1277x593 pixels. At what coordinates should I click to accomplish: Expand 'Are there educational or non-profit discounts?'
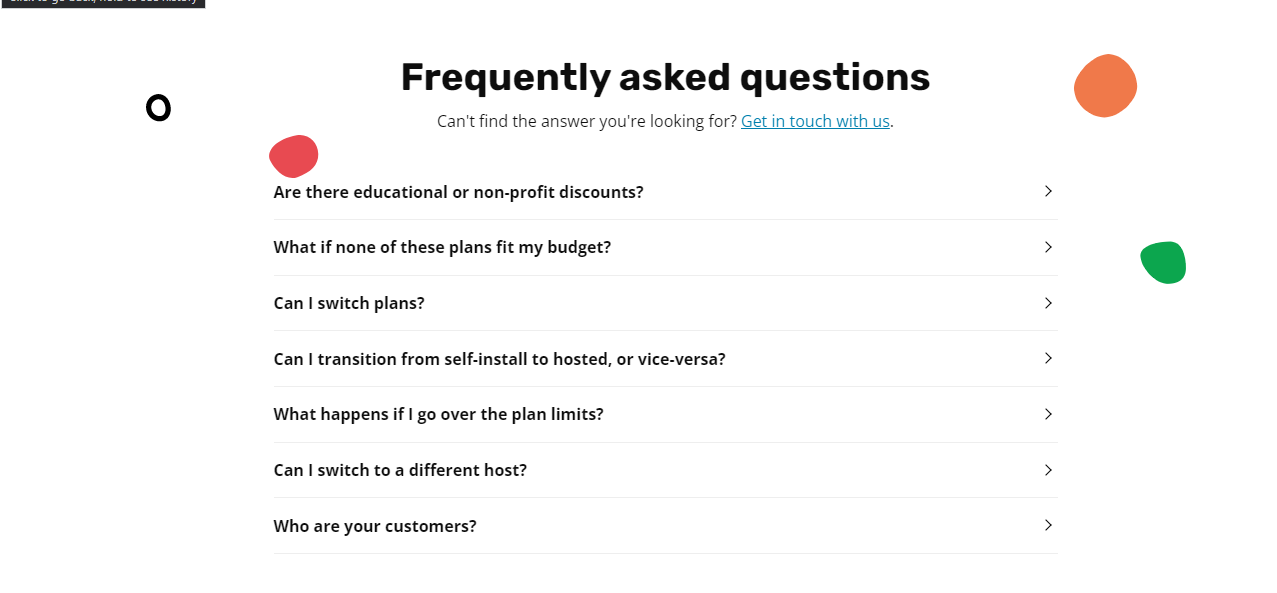458,192
